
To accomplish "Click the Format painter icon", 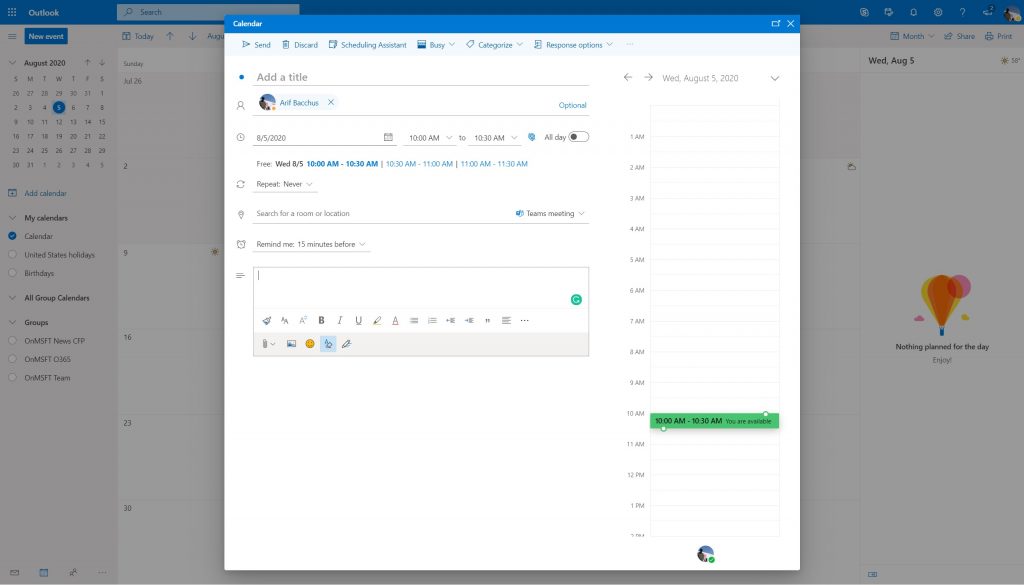I will click(x=266, y=321).
